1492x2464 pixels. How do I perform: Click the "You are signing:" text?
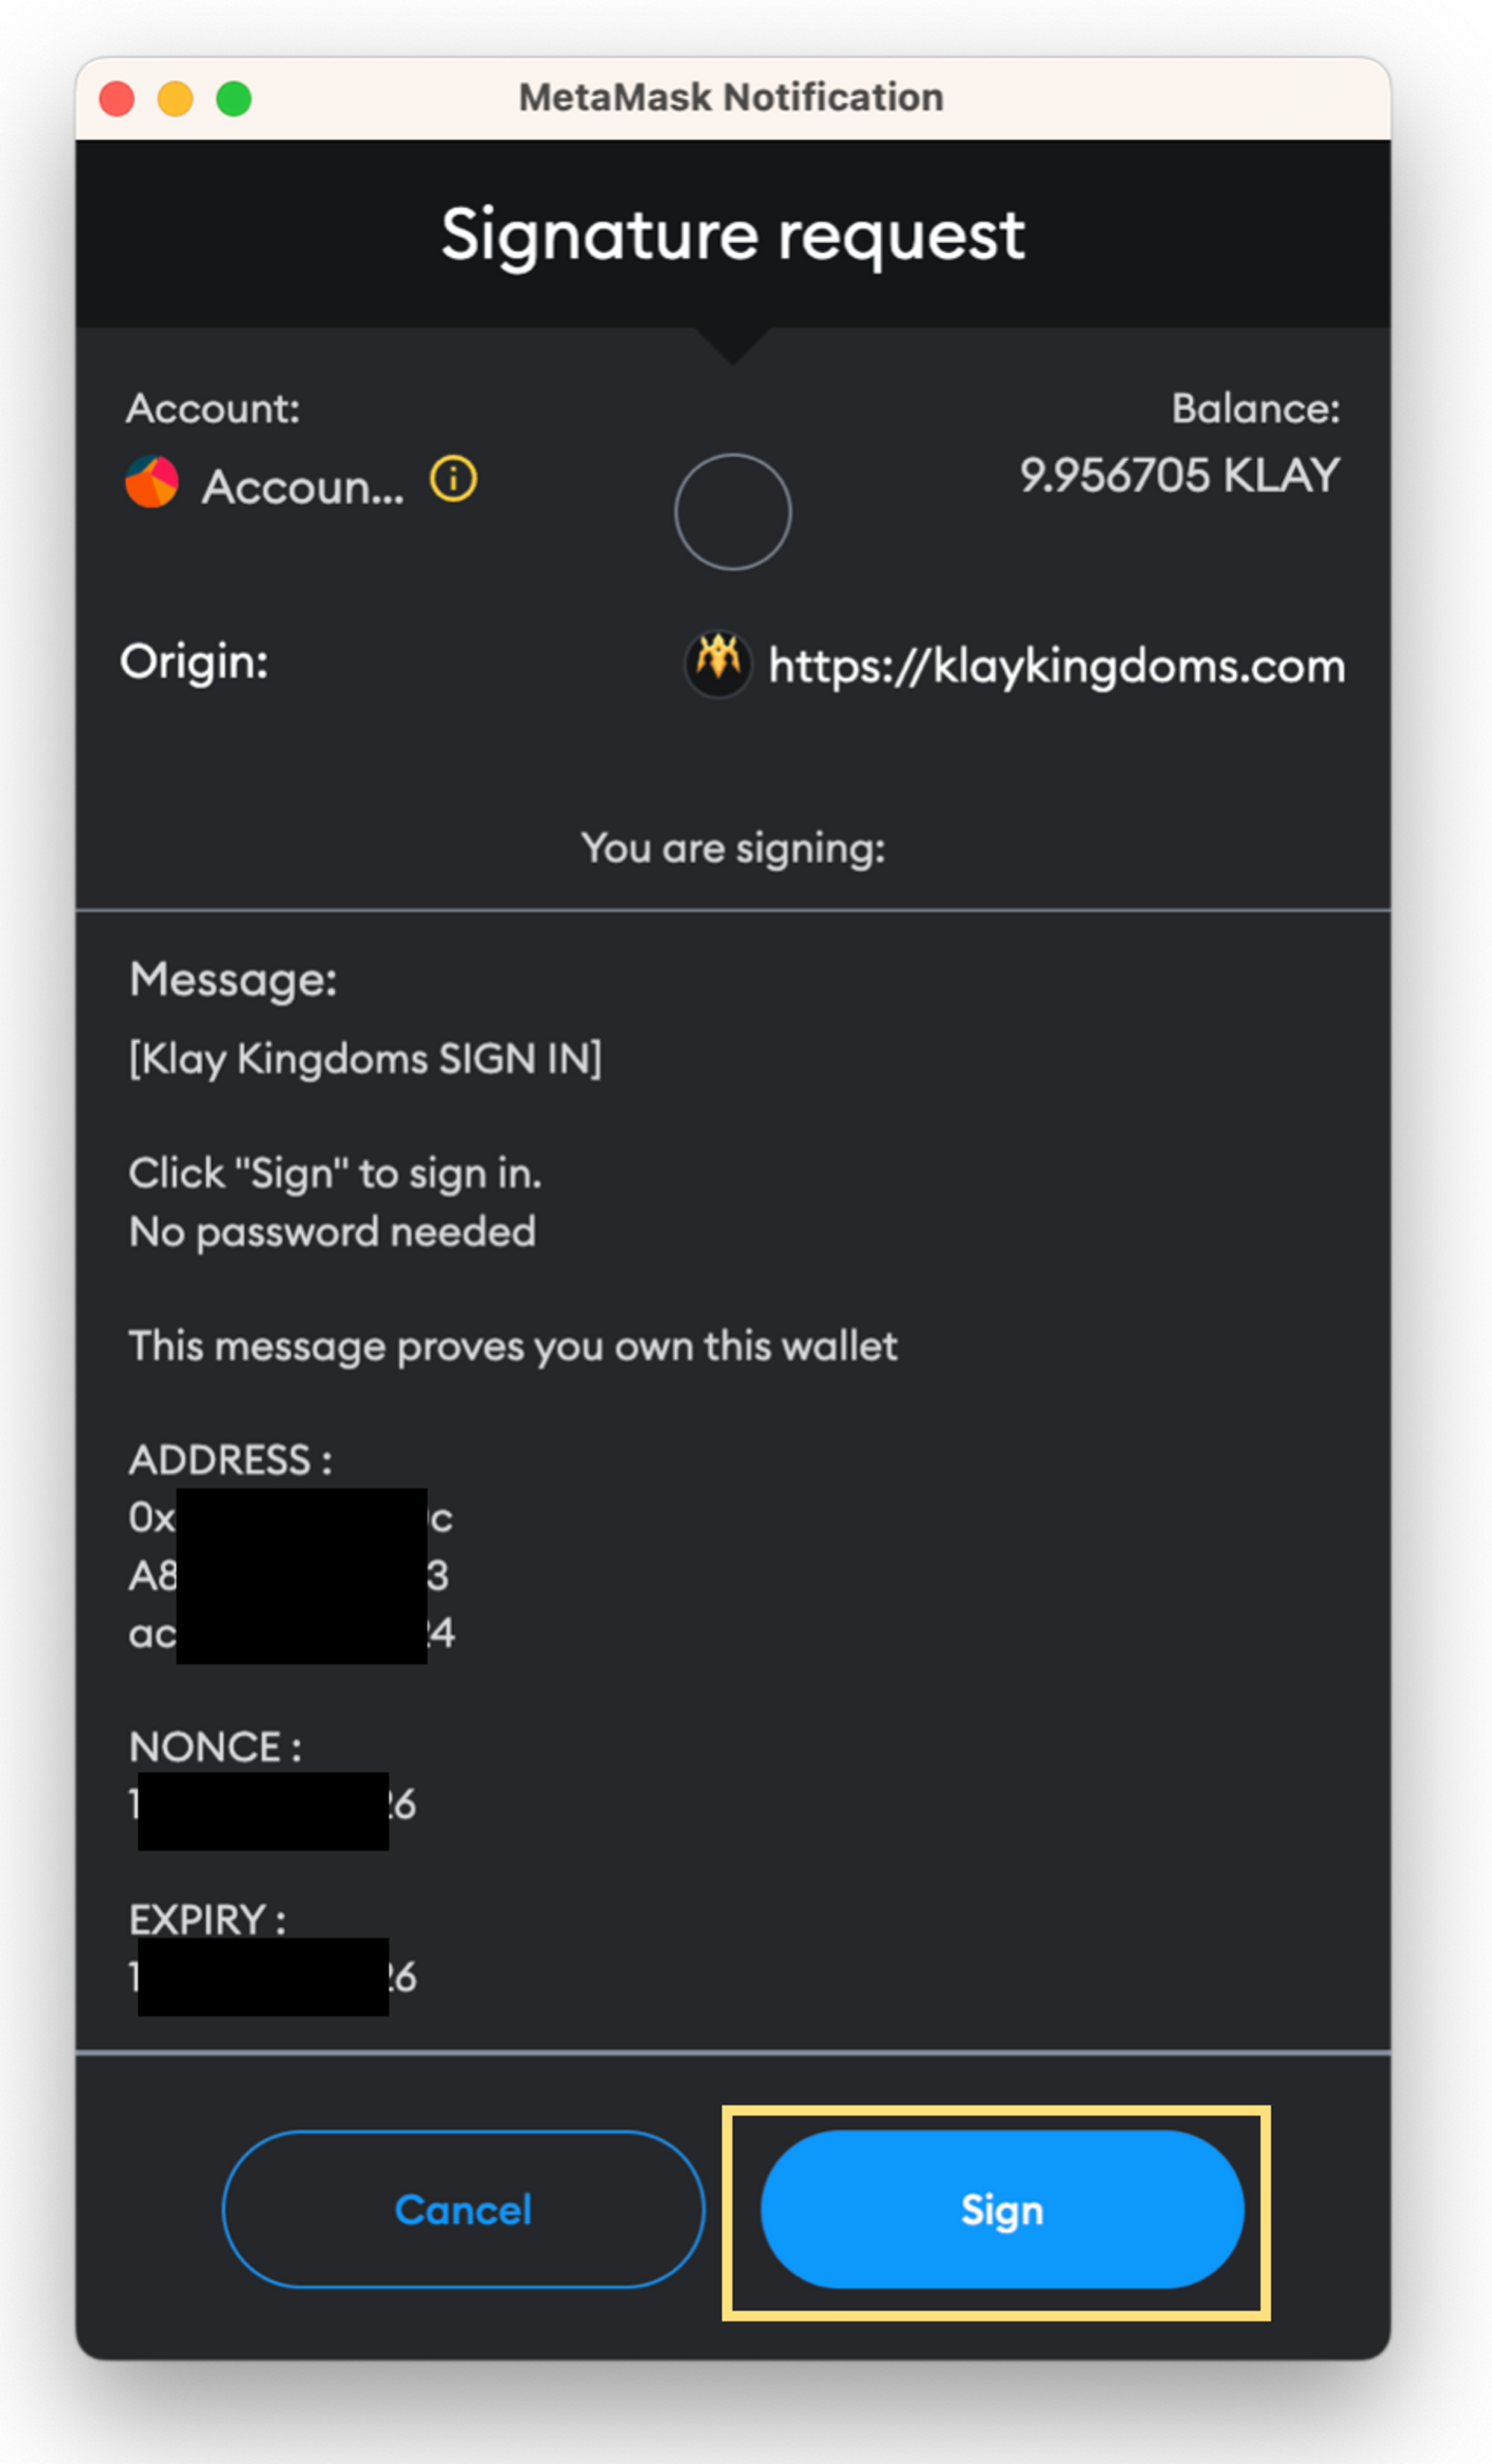(733, 848)
